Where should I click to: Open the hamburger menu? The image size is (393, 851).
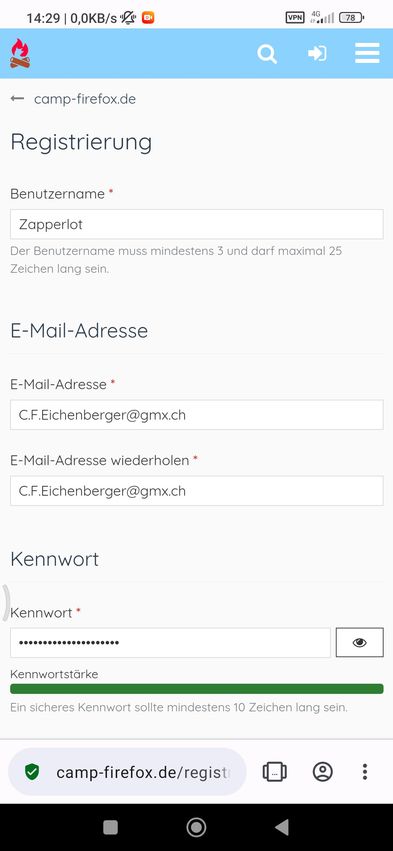[367, 53]
